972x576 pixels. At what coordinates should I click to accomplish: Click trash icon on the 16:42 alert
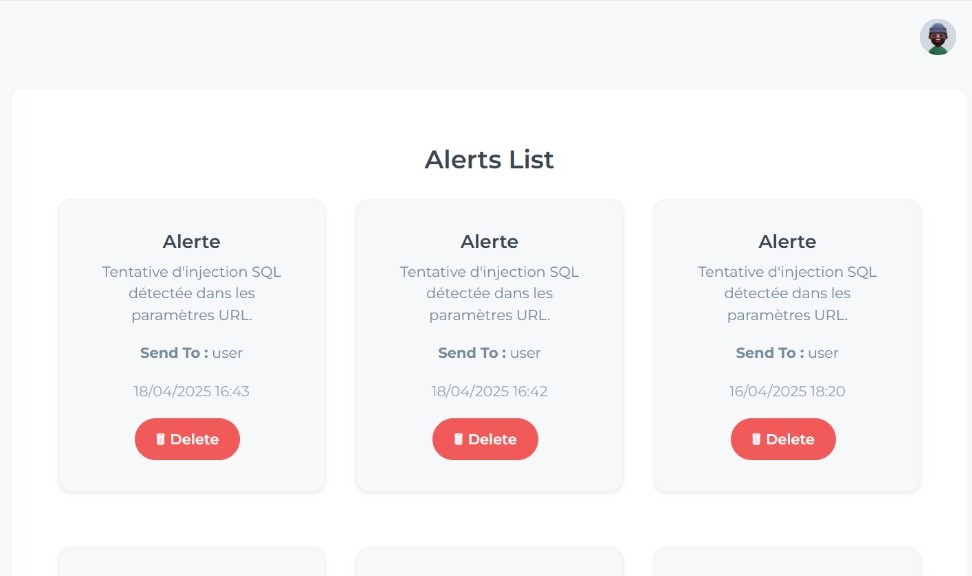[459, 439]
